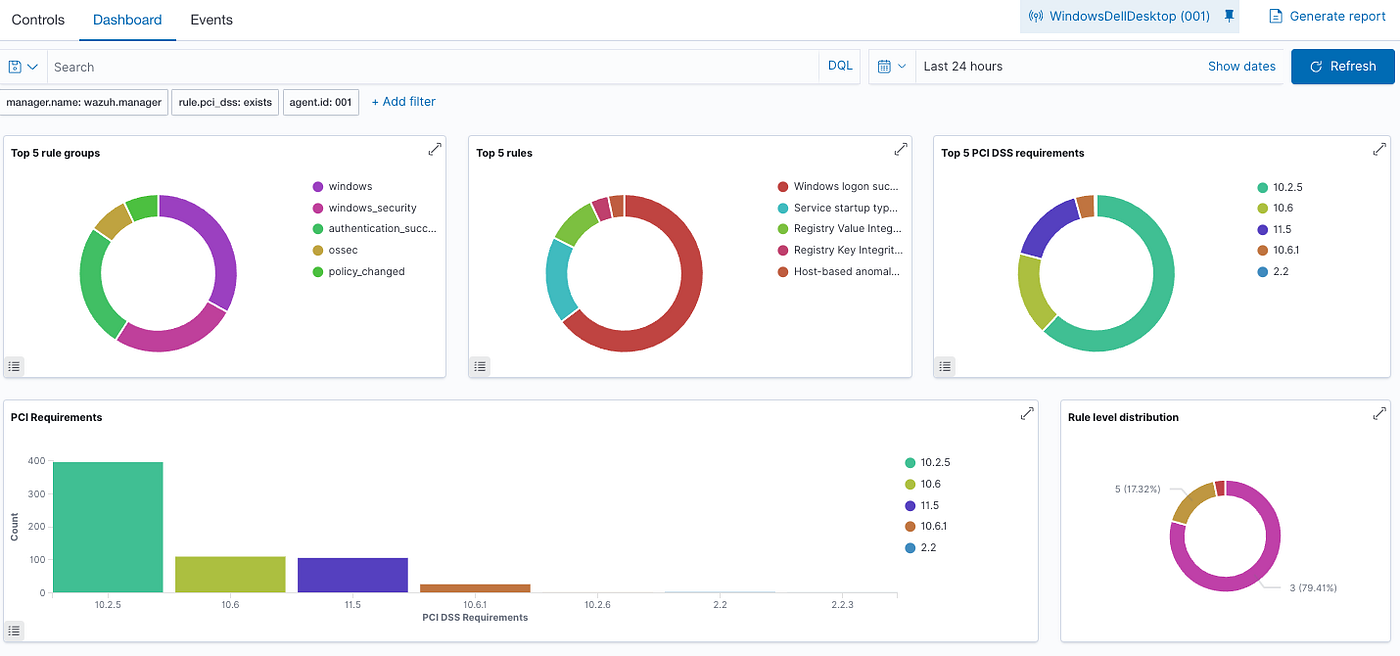Click authentication_success legend entry
1400x656 pixels.
tap(375, 229)
